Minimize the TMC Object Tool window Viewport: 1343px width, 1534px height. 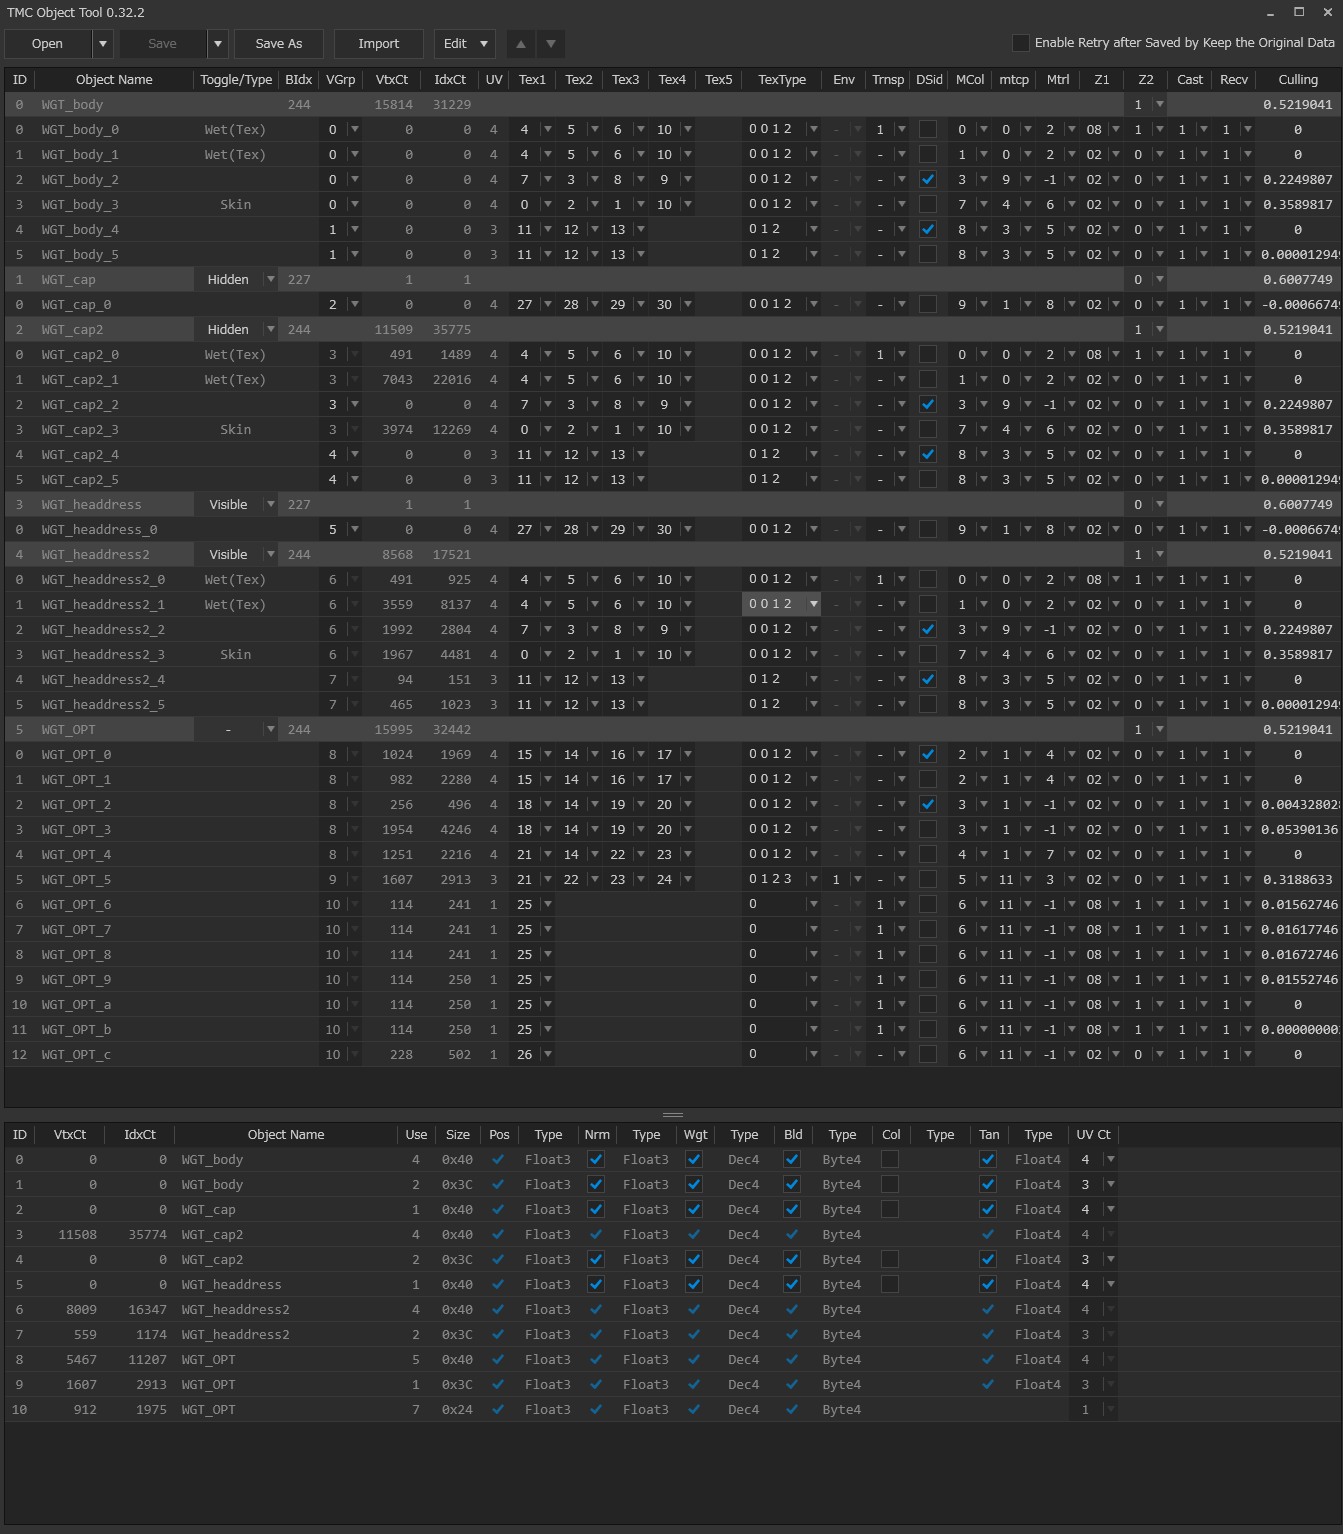pos(1270,12)
